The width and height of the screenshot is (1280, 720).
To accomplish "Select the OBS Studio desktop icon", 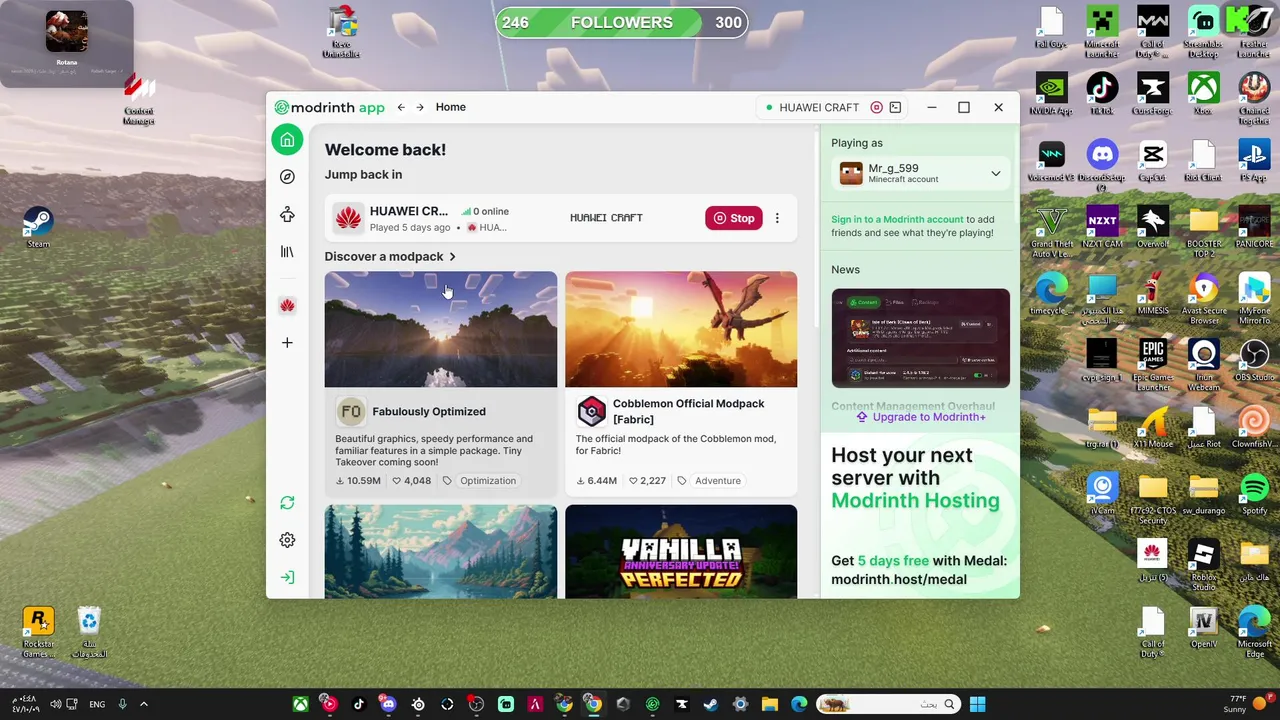I will (1254, 360).
